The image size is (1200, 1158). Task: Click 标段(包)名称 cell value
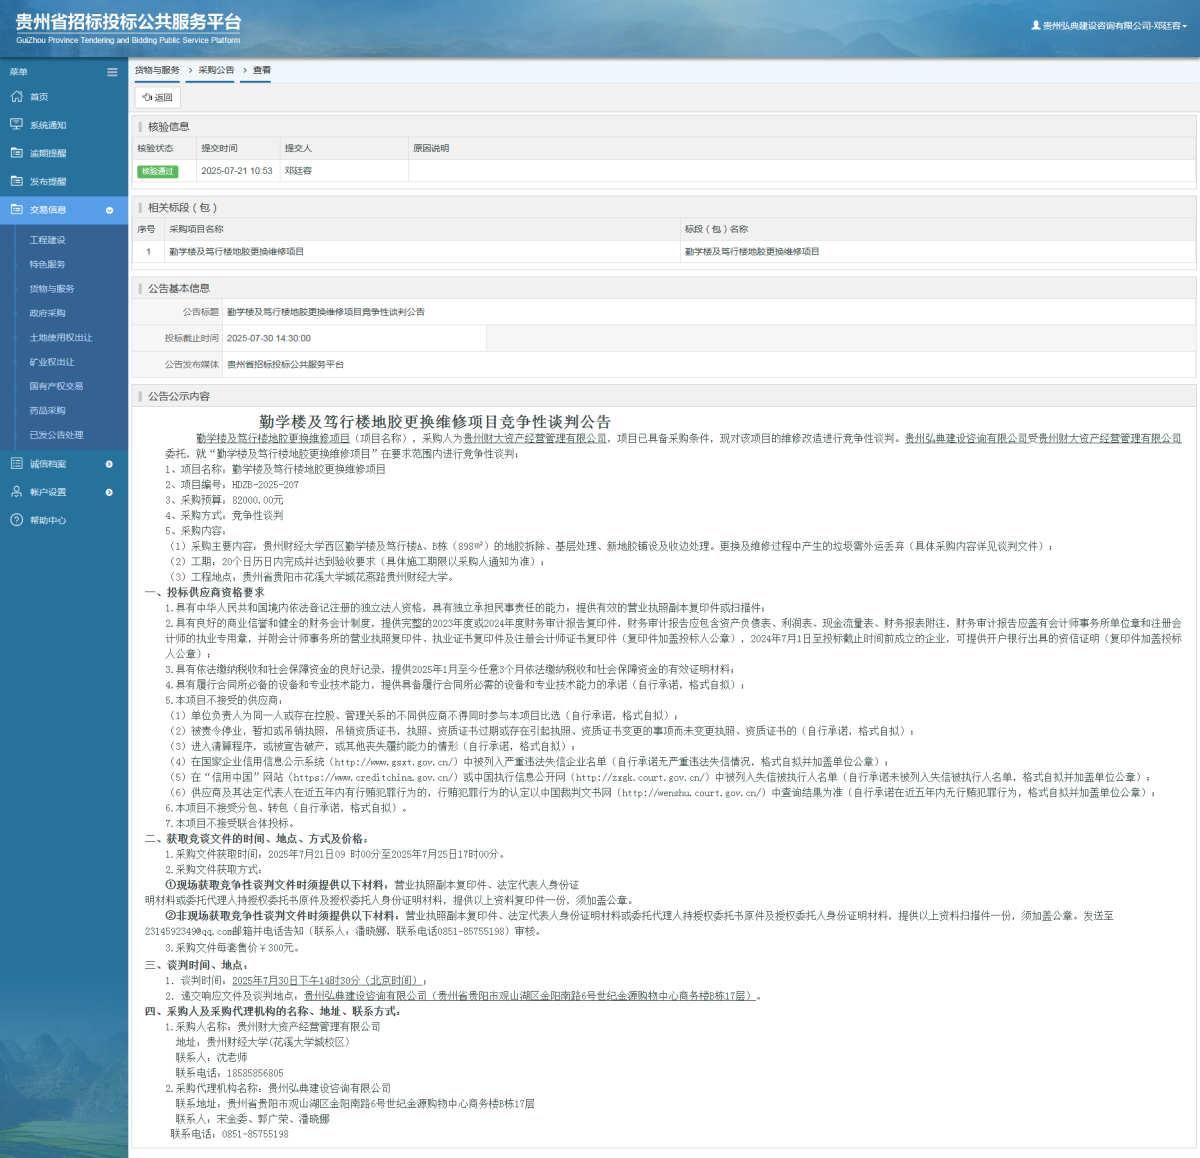coord(752,252)
